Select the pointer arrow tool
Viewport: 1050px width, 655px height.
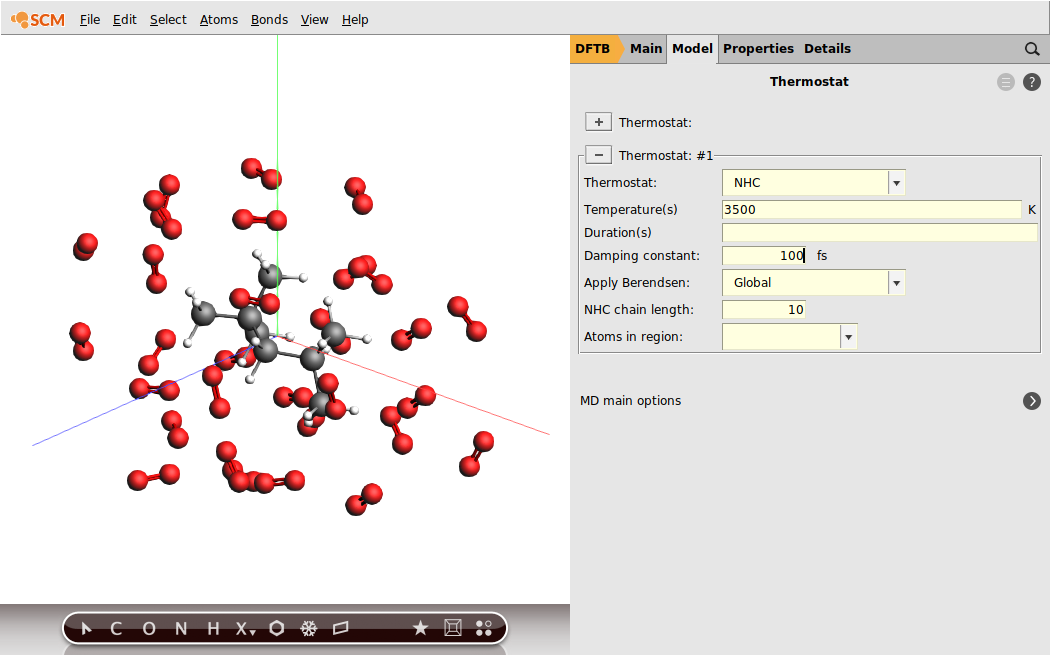(x=86, y=628)
